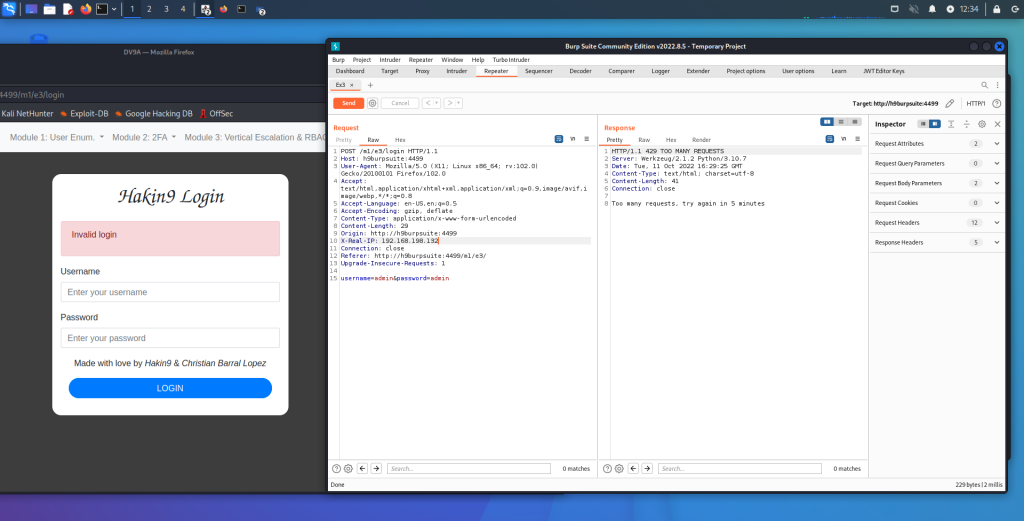Open the JWT Editor Keys tab

point(884,71)
